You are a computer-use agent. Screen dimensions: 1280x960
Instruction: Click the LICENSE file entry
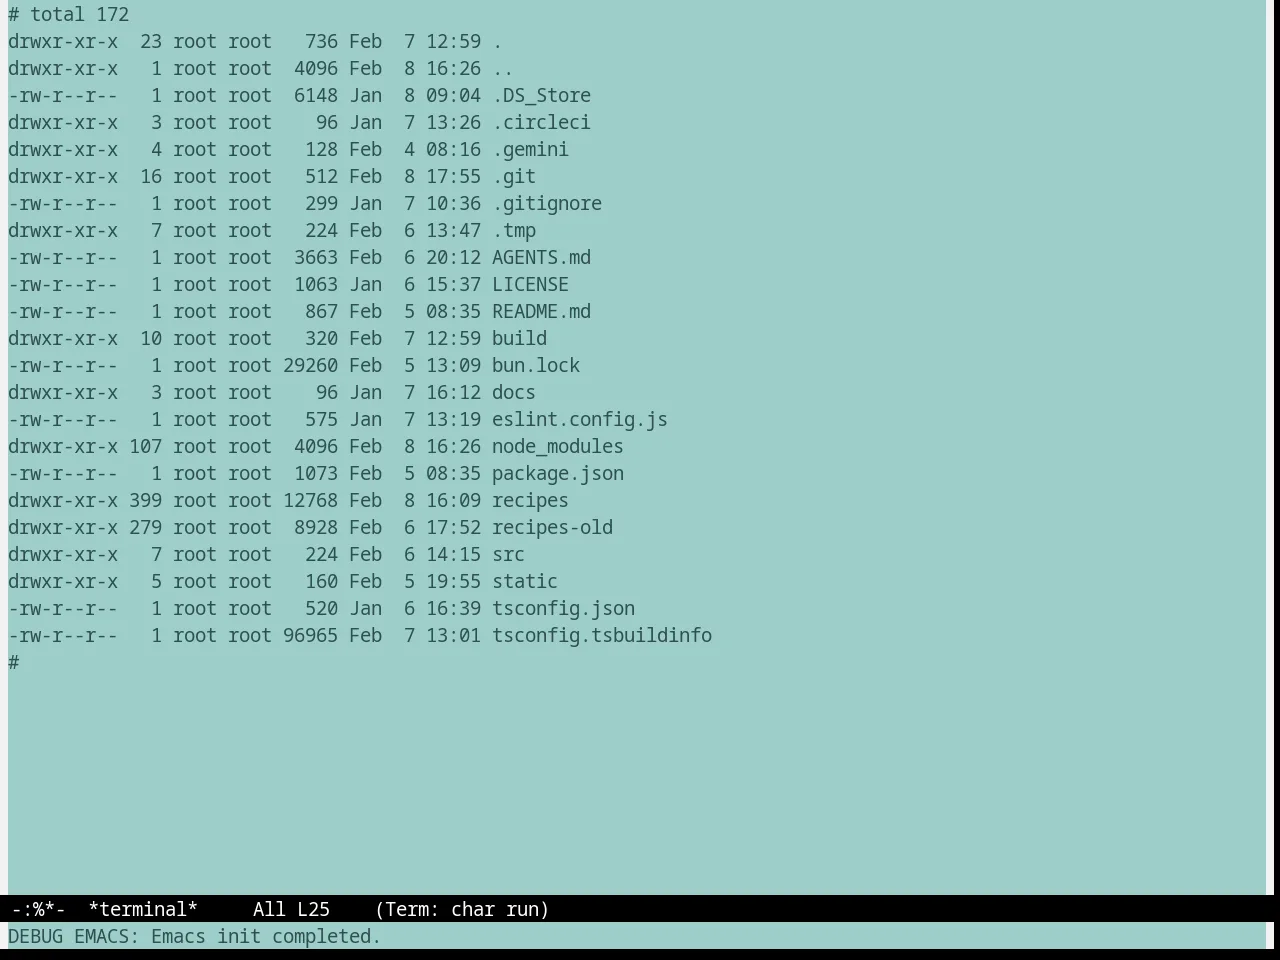point(530,284)
